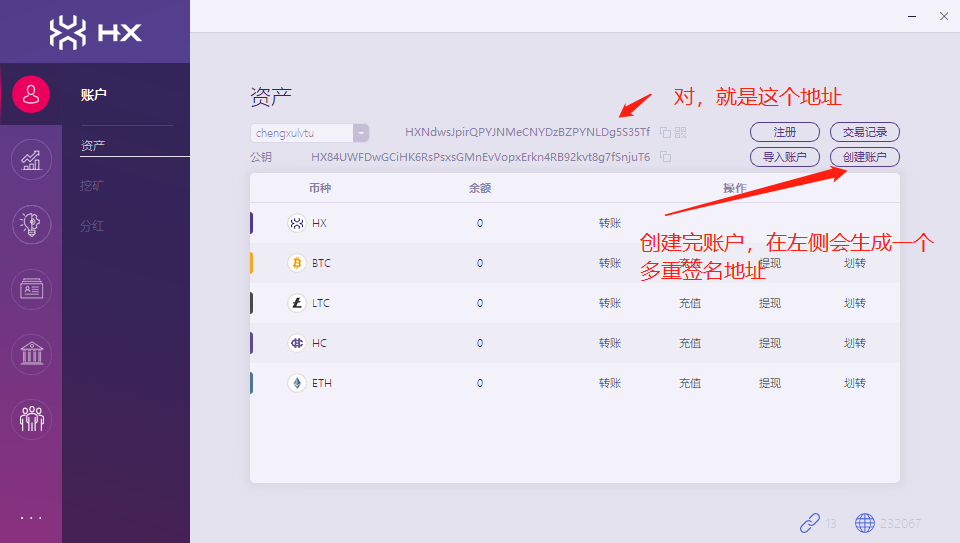Click the 创建账户 button
This screenshot has height=543, width=960.
click(864, 157)
